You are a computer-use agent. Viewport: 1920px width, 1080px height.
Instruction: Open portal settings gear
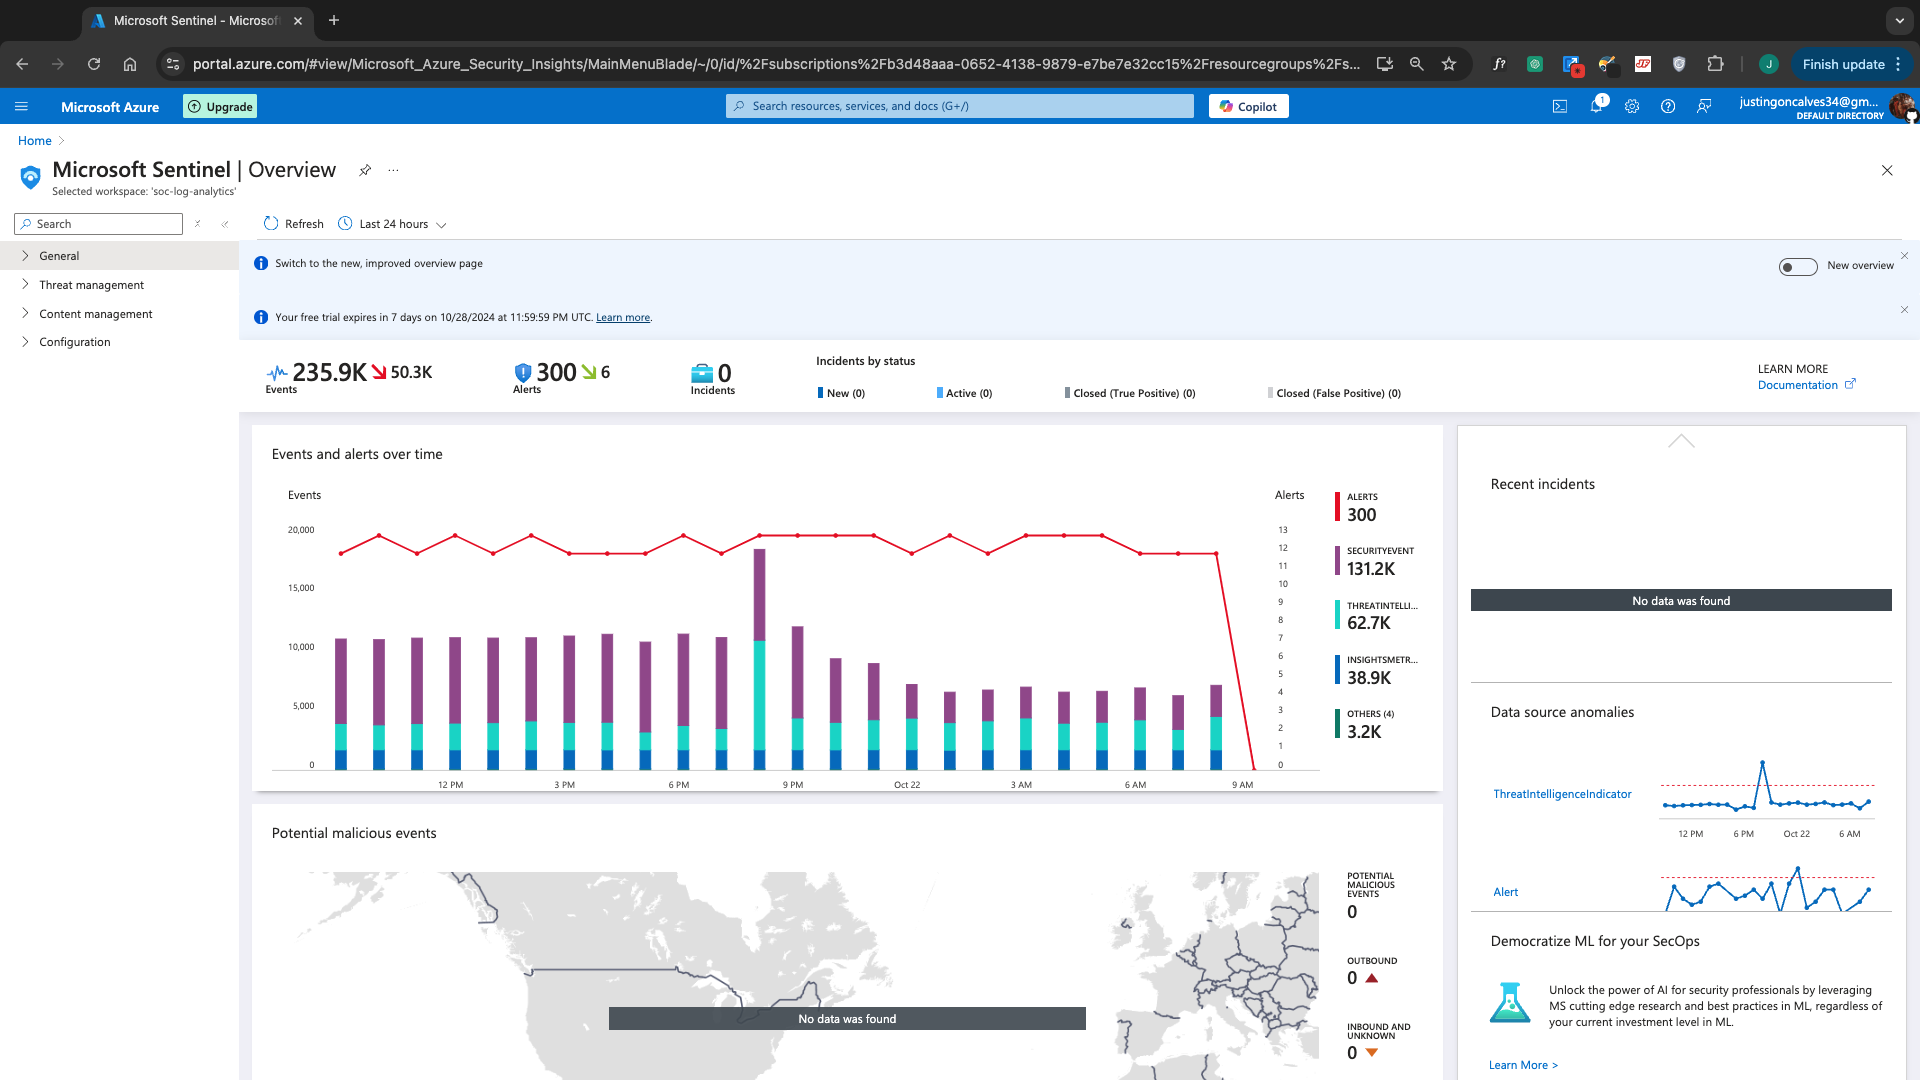tap(1632, 106)
